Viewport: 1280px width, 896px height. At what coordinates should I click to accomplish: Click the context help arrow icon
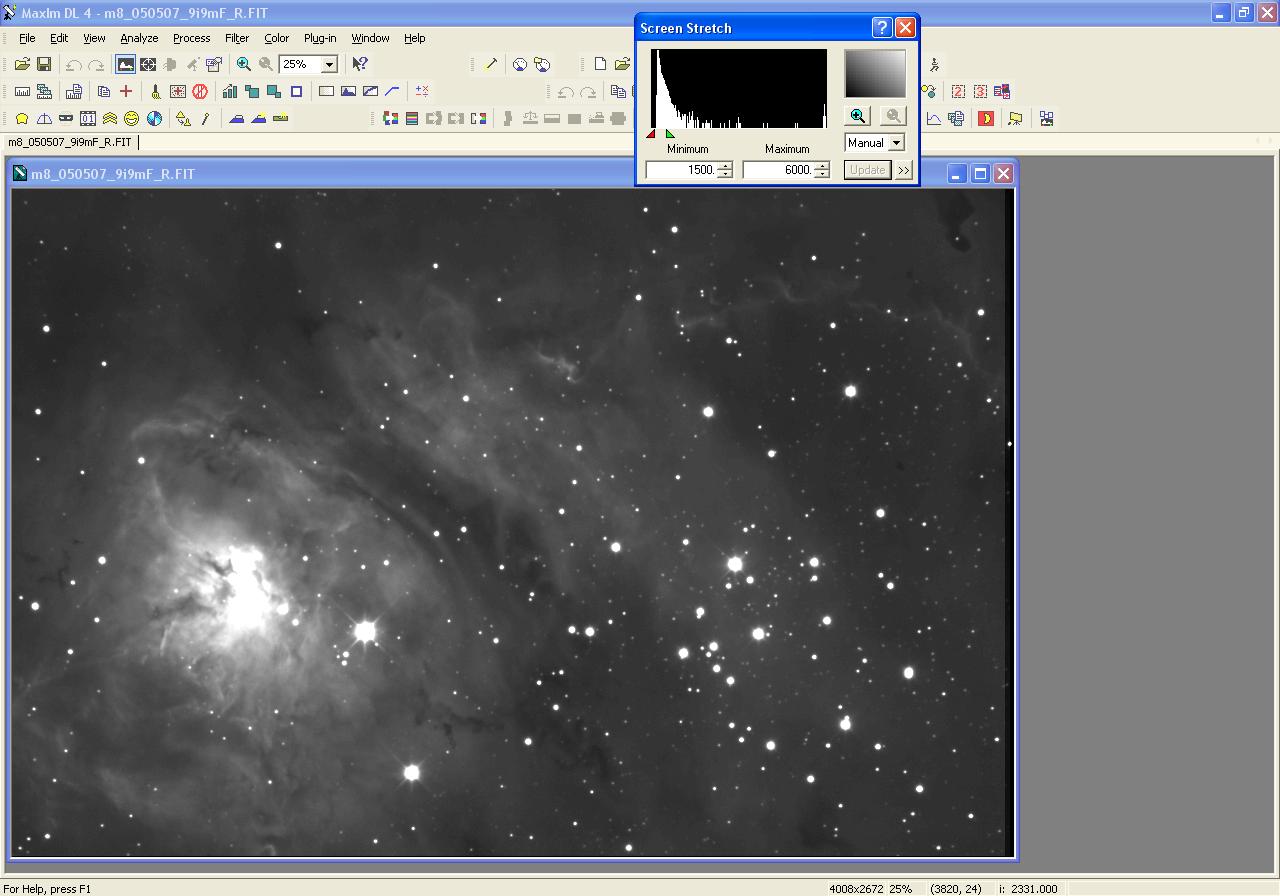point(360,64)
